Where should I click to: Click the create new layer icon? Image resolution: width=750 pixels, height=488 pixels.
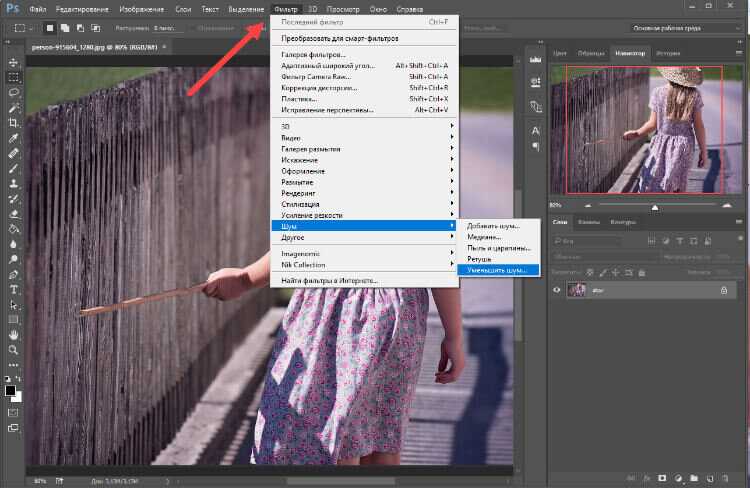(710, 478)
